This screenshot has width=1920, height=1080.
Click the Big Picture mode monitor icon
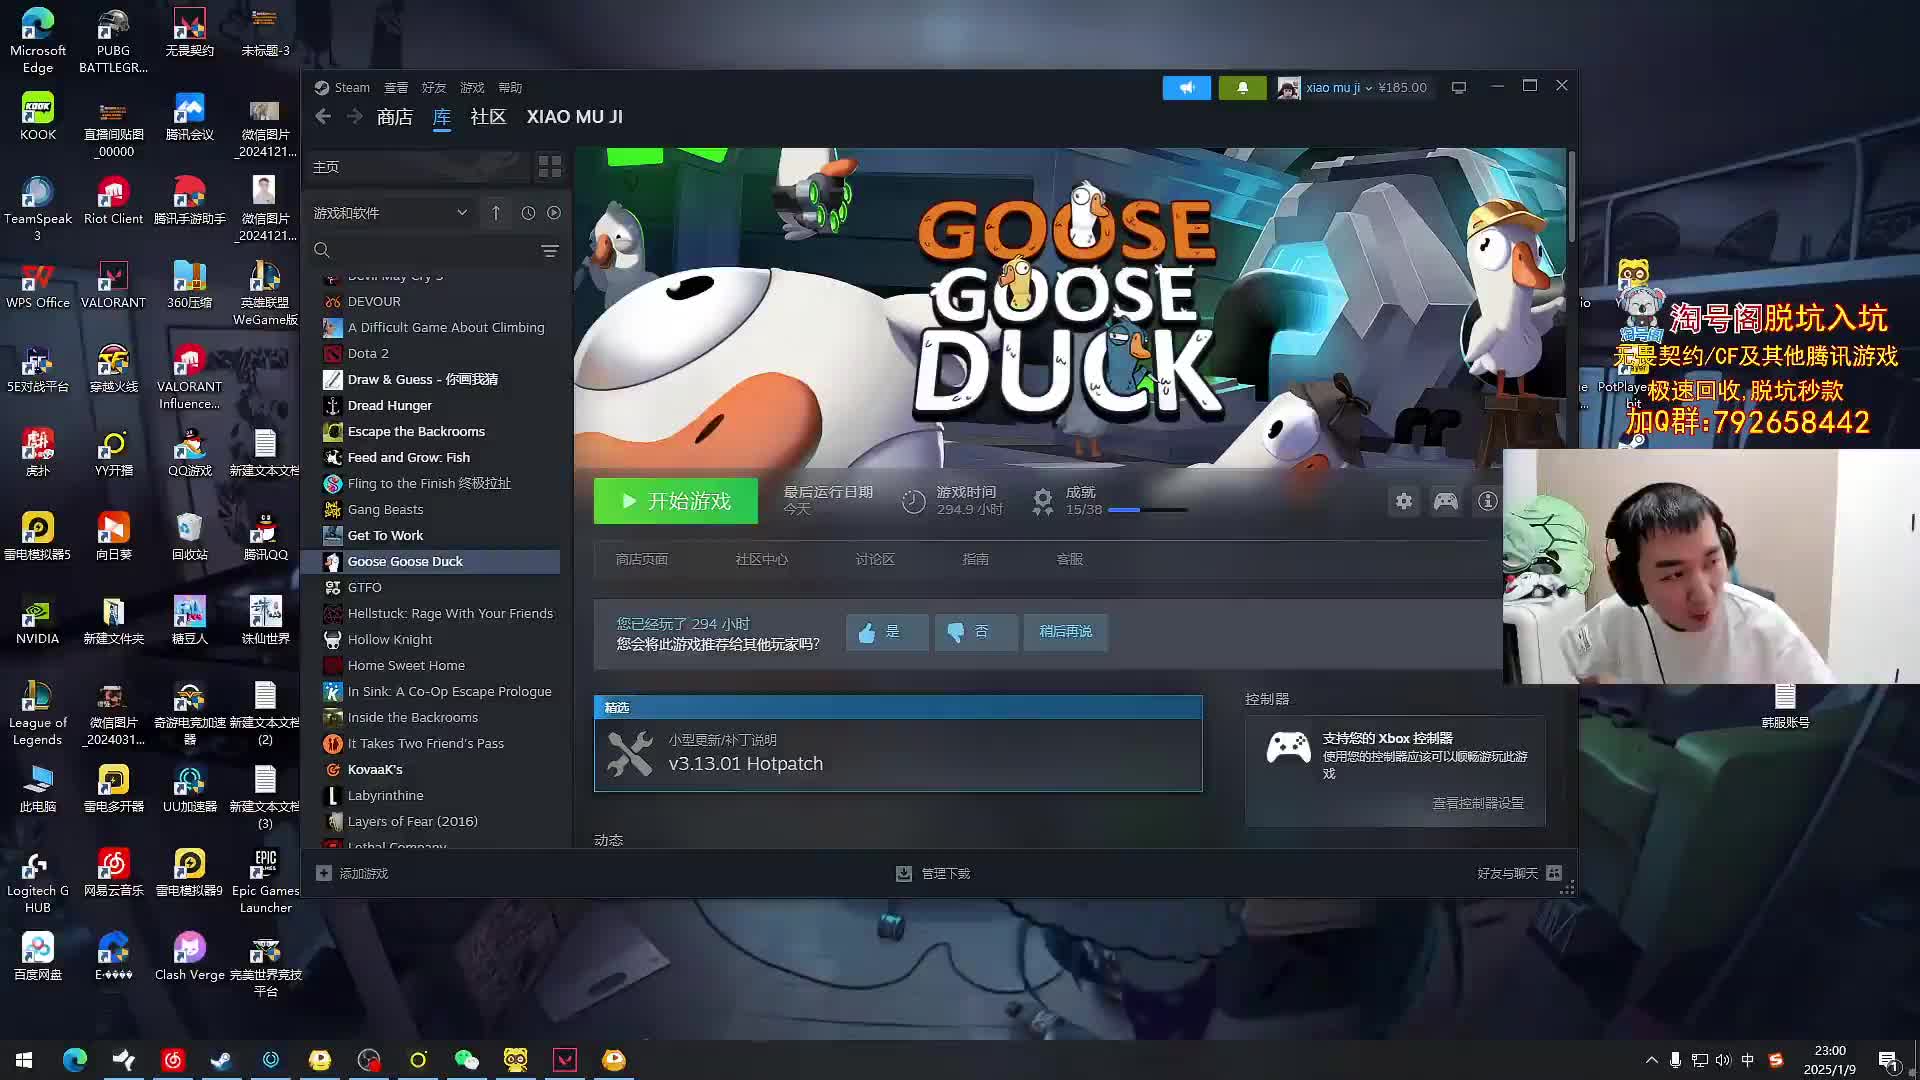[1459, 88]
